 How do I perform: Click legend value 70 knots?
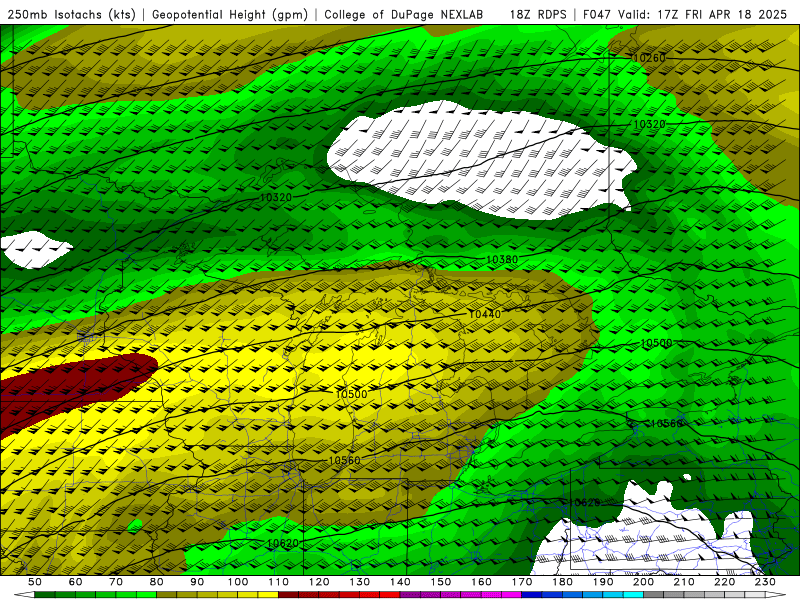pos(116,582)
